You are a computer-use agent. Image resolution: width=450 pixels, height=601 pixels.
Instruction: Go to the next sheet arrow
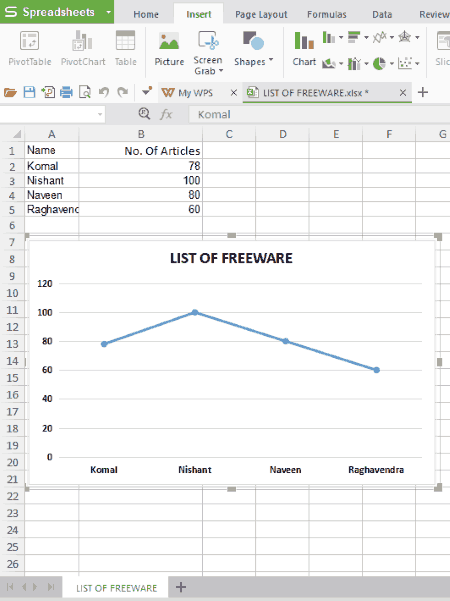click(35, 587)
